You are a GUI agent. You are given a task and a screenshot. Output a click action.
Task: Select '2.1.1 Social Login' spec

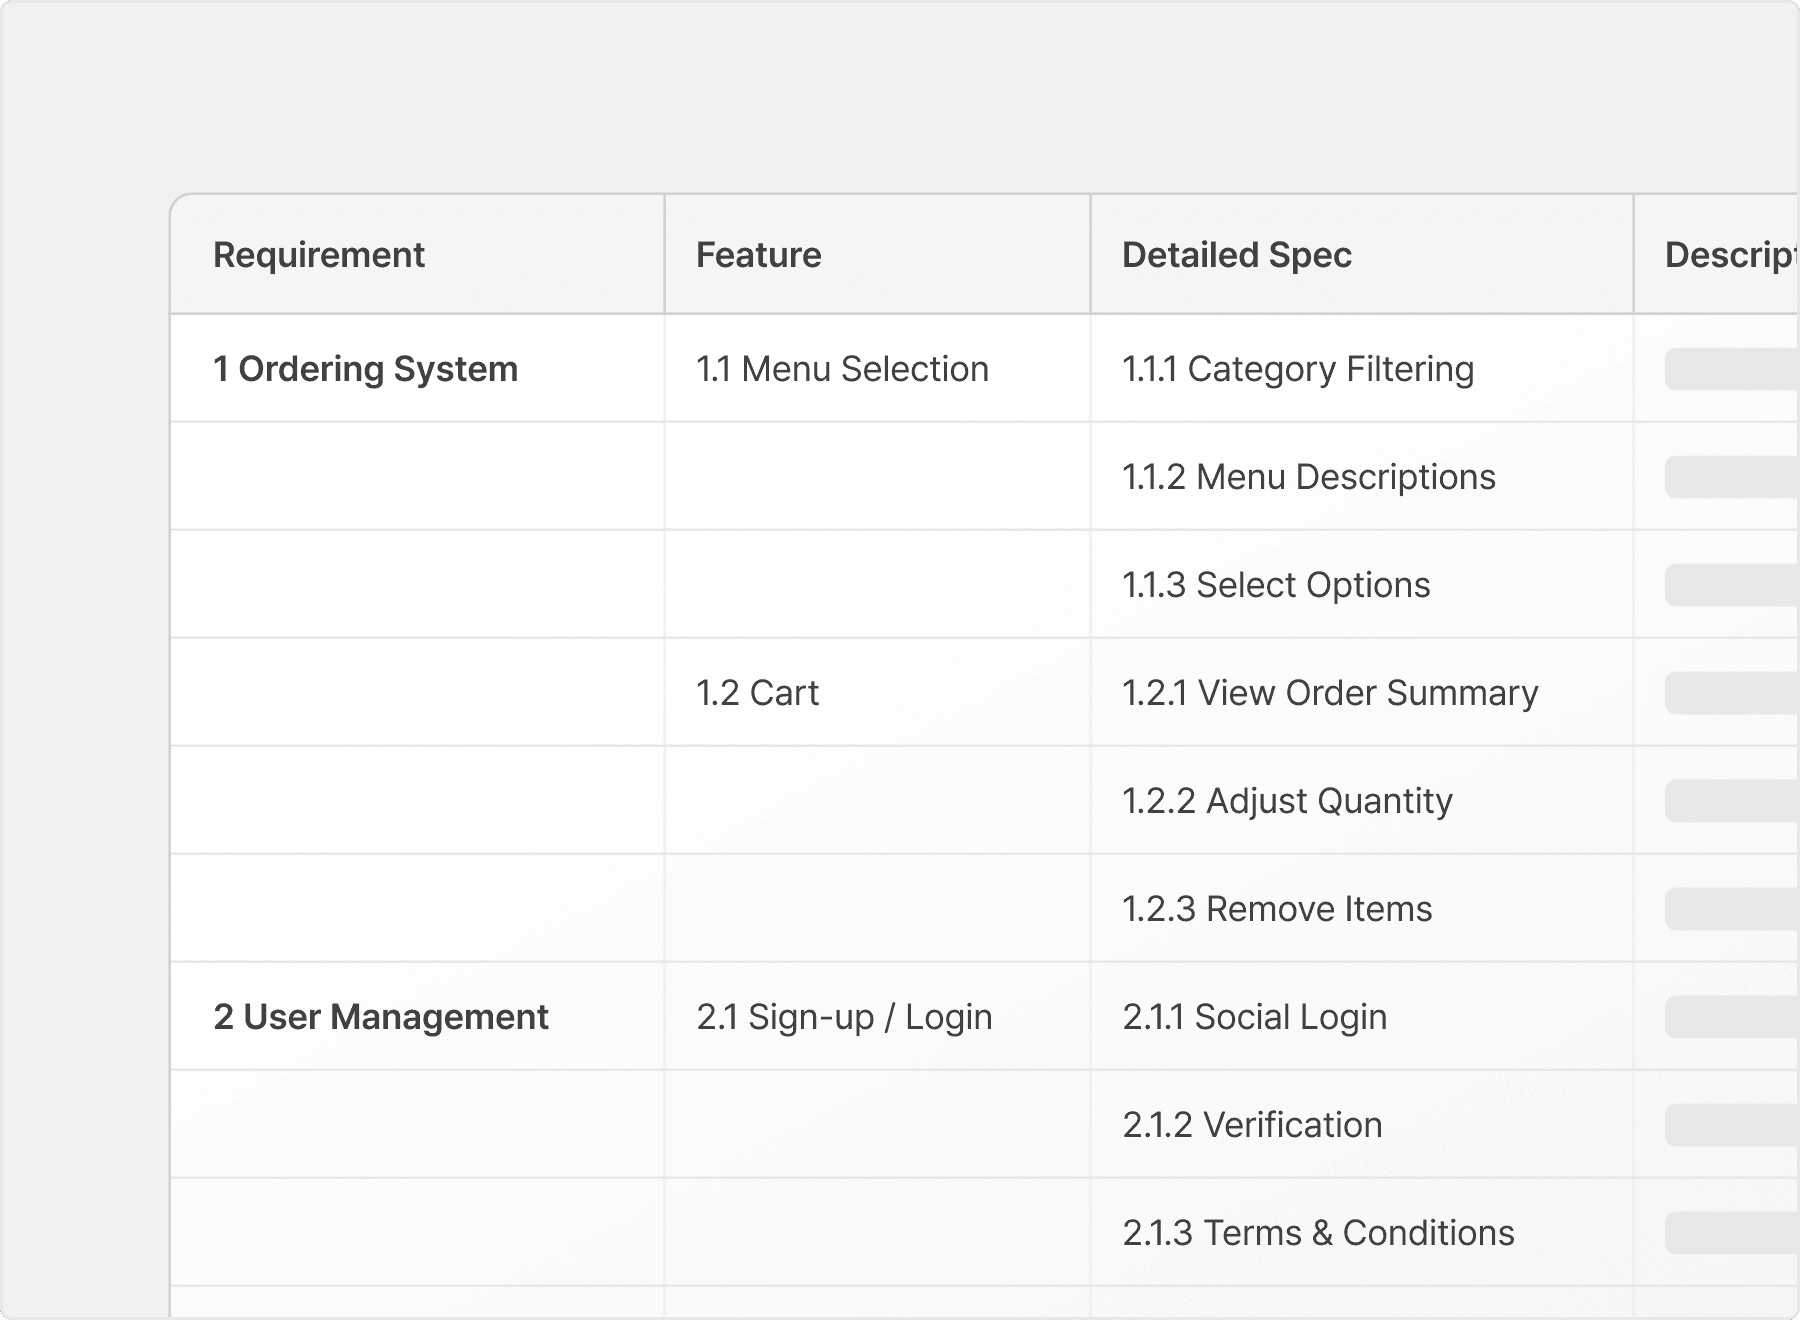1362,1017
